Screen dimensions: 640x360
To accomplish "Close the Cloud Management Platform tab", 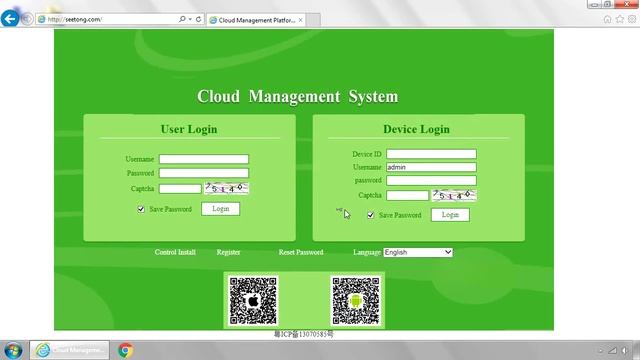I will tap(300, 20).
